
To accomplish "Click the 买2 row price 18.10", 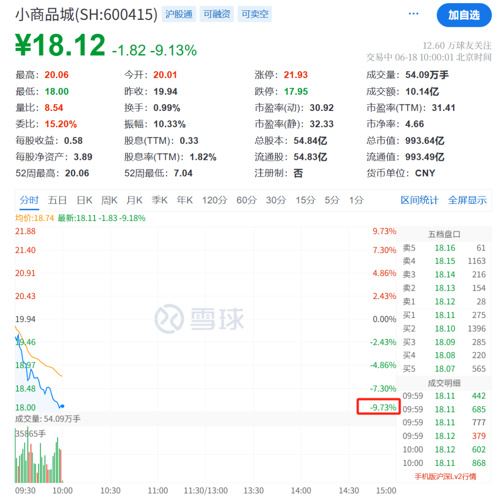I will point(445,329).
